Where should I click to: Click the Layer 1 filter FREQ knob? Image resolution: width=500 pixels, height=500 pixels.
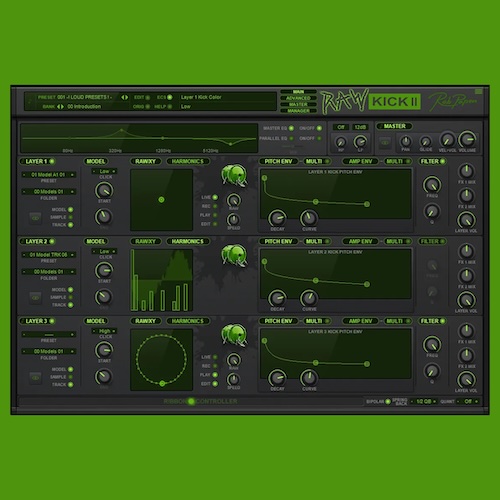(432, 185)
